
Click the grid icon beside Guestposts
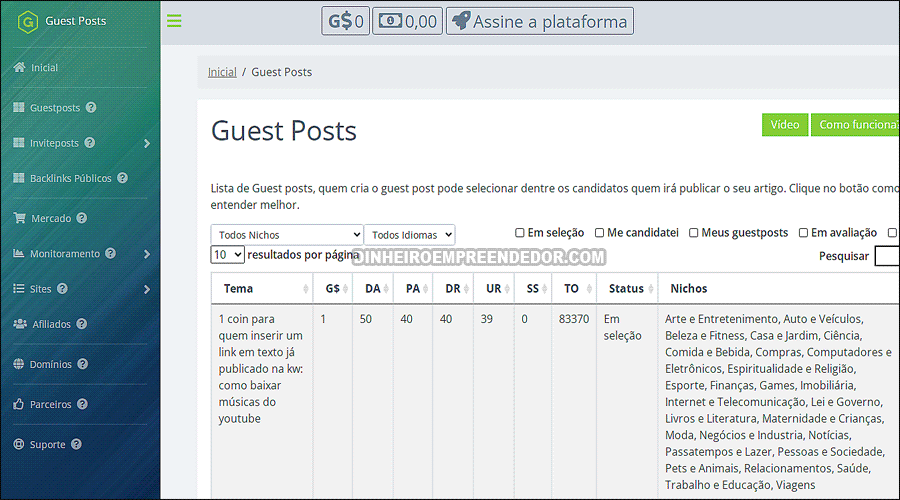[x=19, y=107]
